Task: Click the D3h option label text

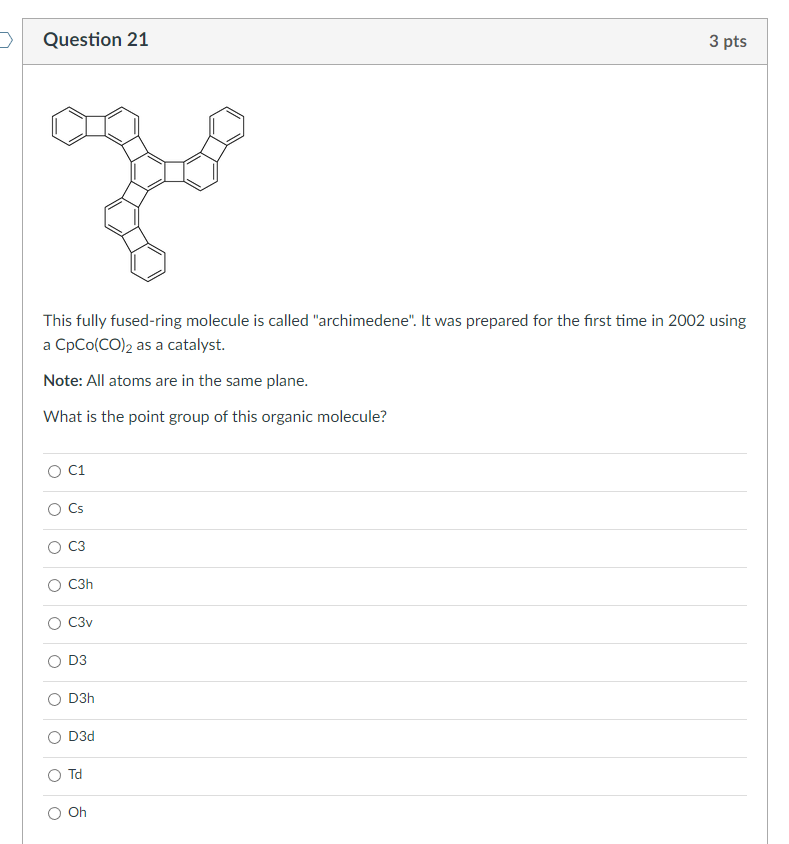Action: 80,698
